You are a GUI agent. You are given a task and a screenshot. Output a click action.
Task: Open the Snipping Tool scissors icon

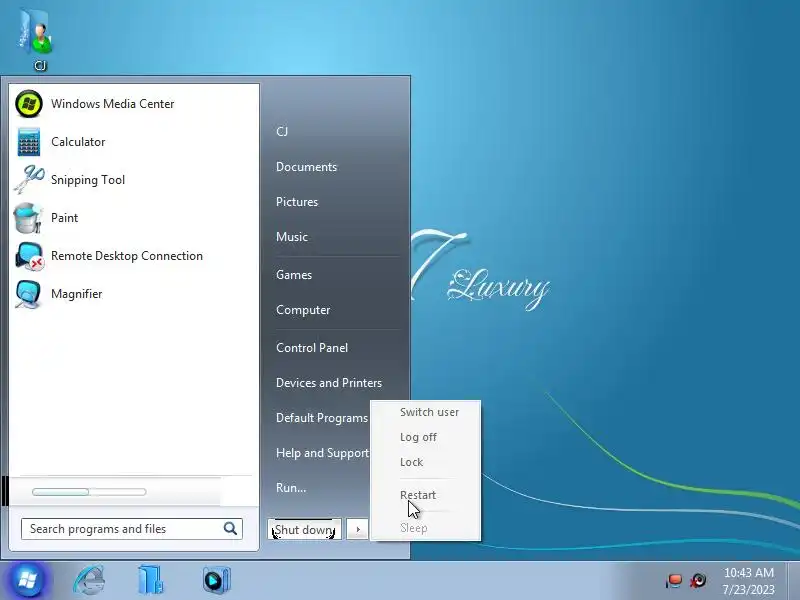pyautogui.click(x=29, y=180)
